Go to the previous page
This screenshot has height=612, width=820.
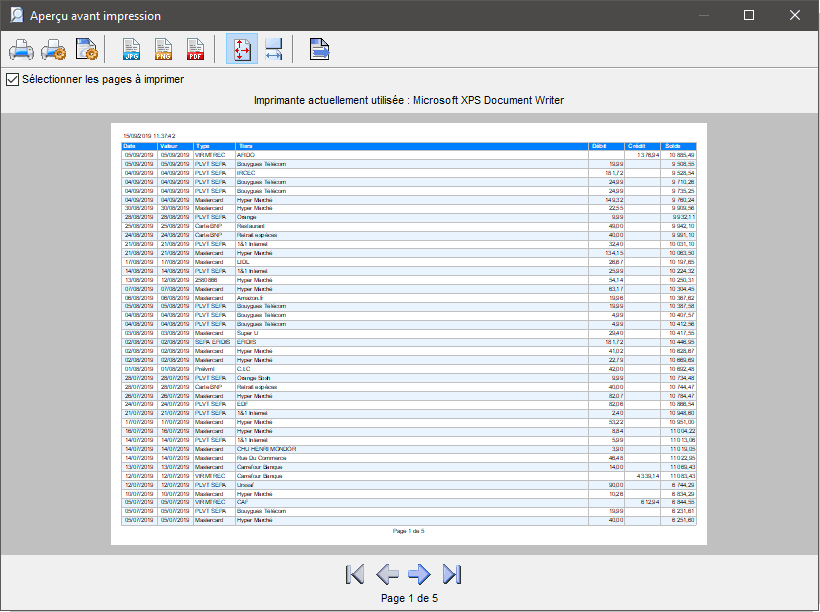(387, 574)
